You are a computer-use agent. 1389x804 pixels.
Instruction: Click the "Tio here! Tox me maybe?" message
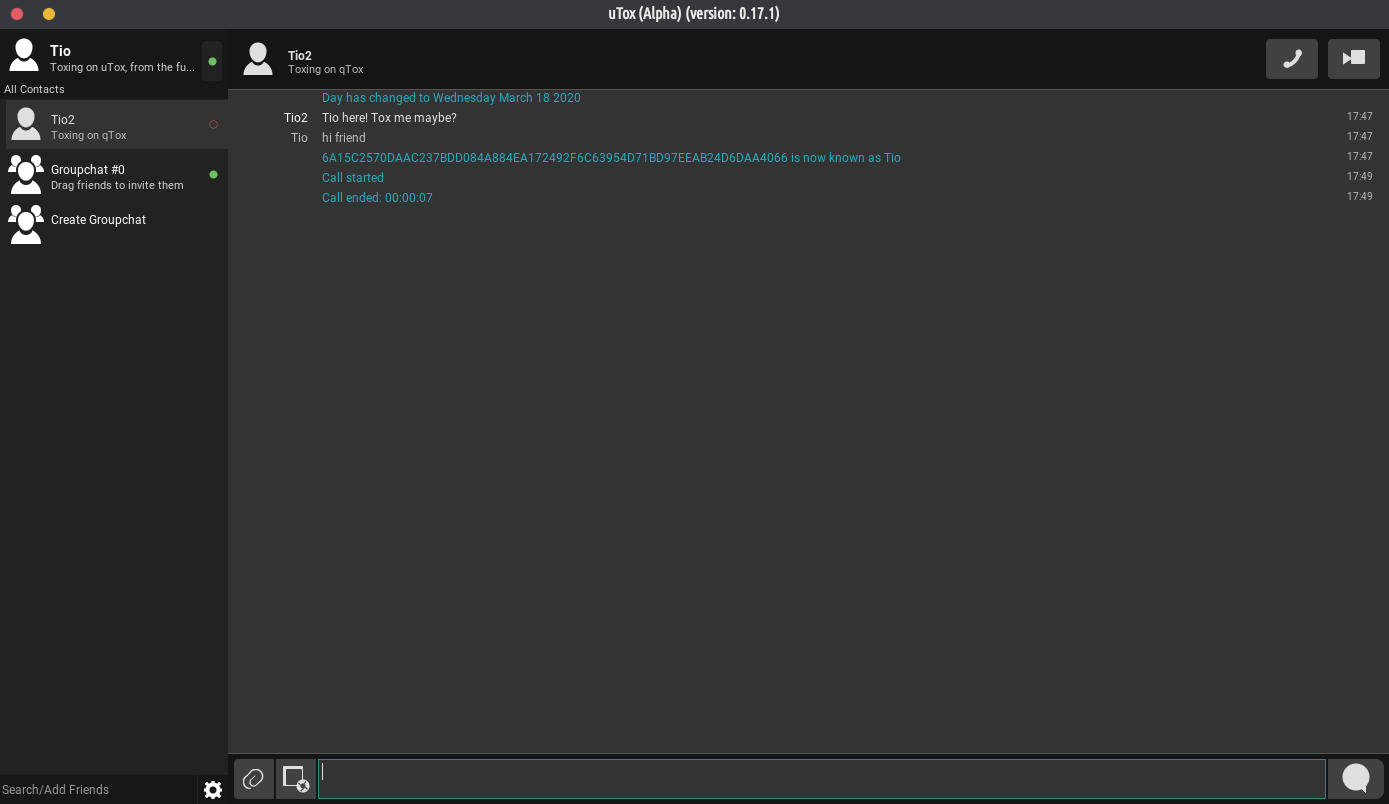tap(389, 118)
